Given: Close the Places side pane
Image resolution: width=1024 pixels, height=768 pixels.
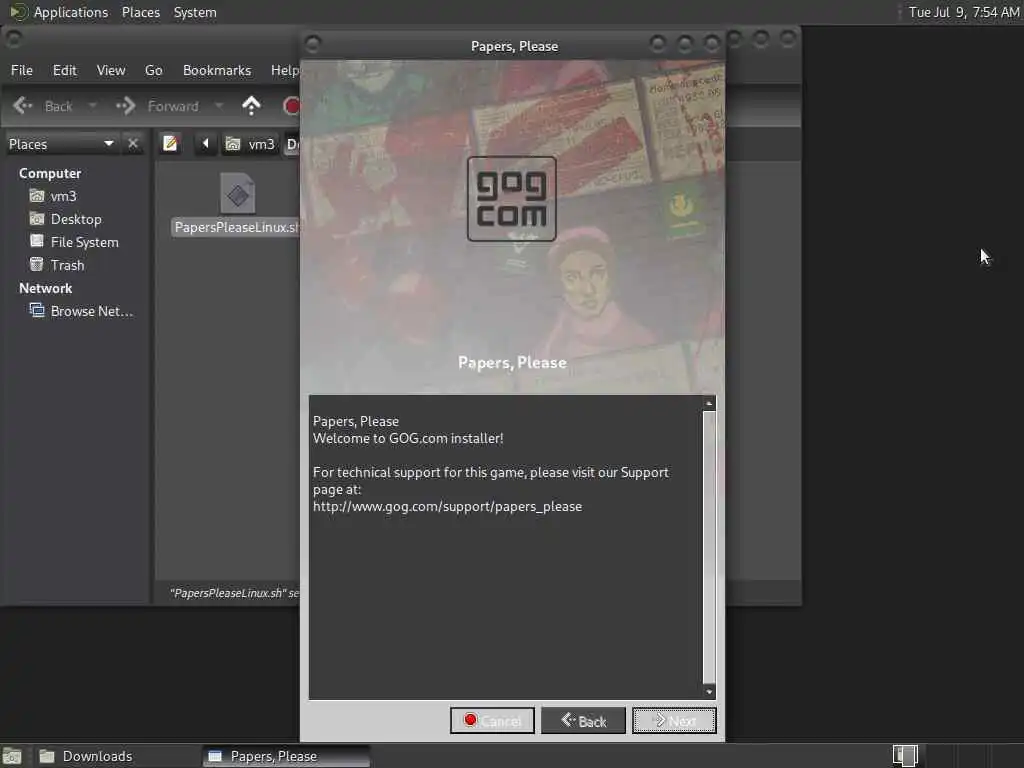Looking at the screenshot, I should [x=133, y=144].
